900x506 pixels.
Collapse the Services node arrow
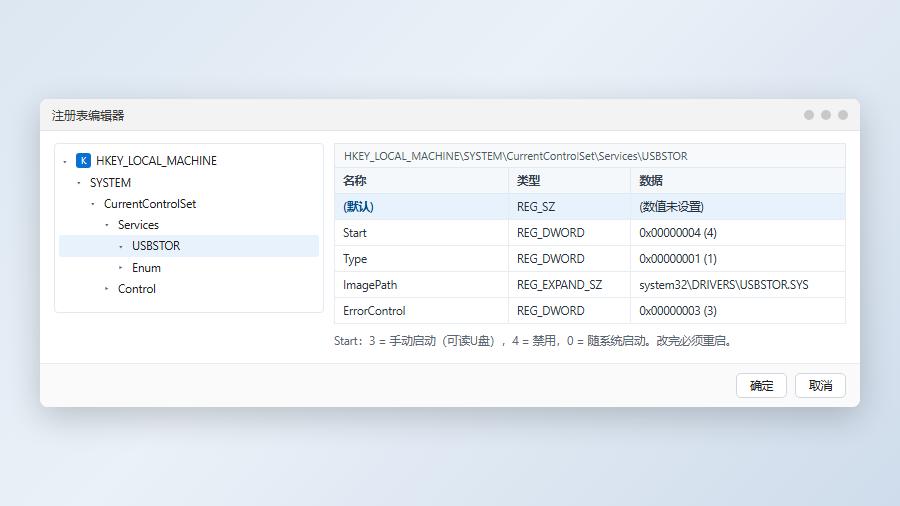click(107, 225)
